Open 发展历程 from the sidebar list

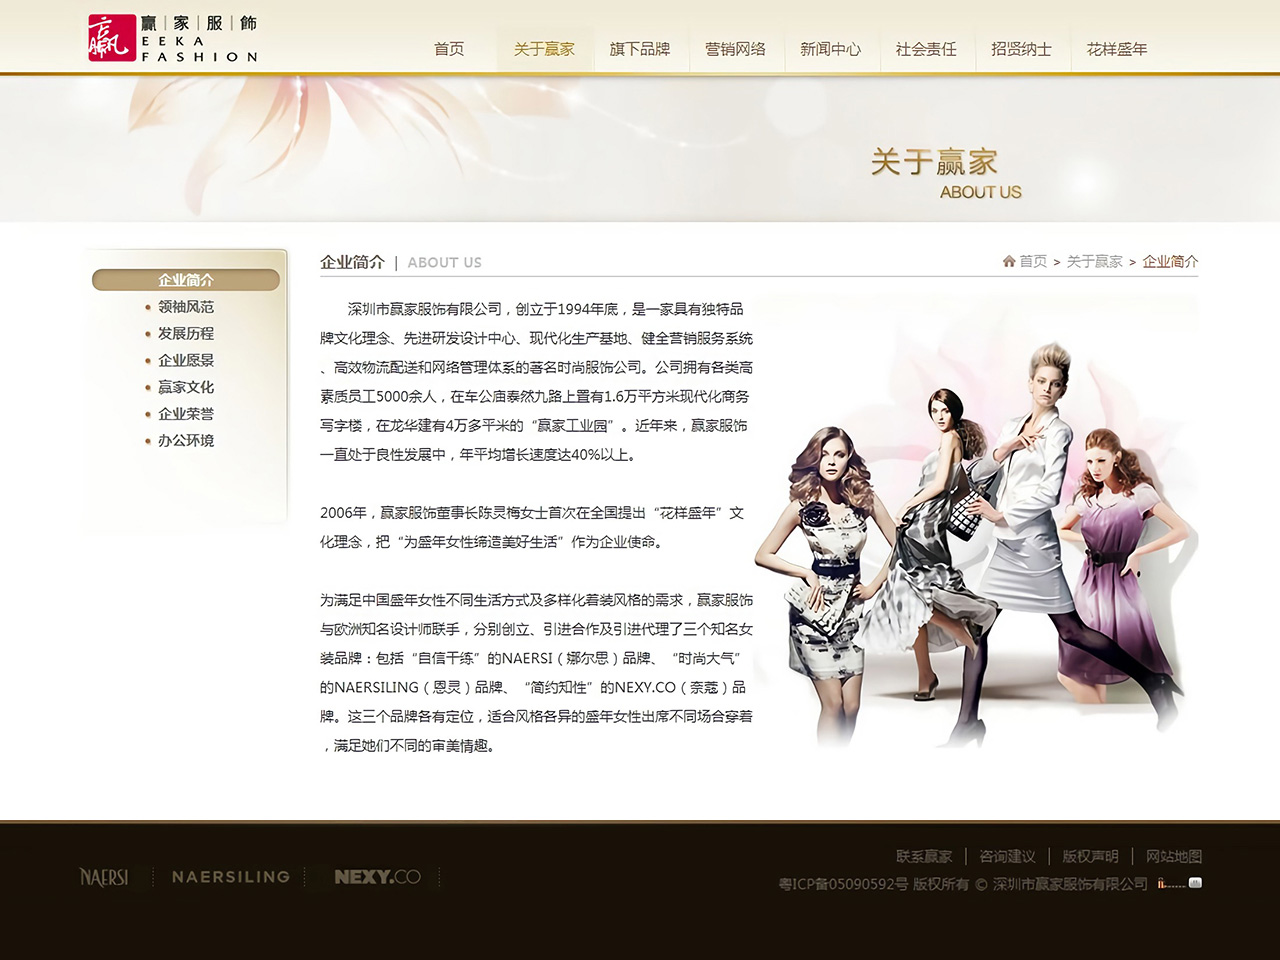[x=186, y=334]
